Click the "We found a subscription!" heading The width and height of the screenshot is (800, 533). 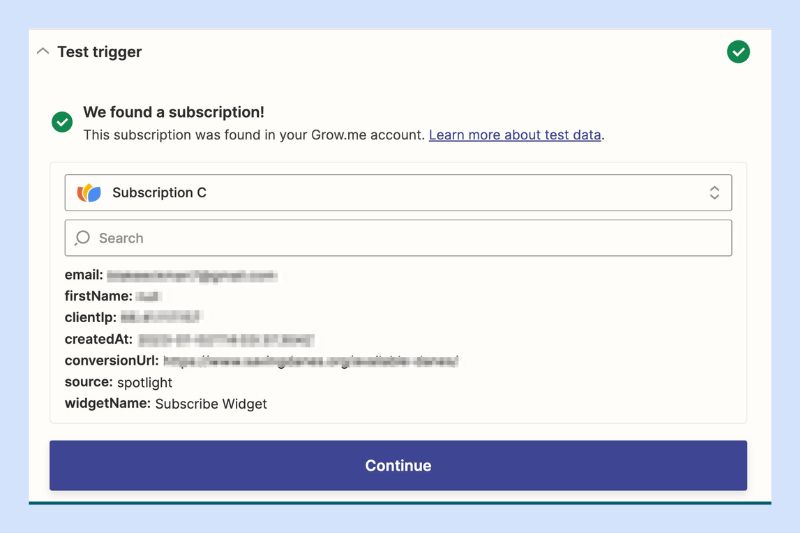point(174,112)
